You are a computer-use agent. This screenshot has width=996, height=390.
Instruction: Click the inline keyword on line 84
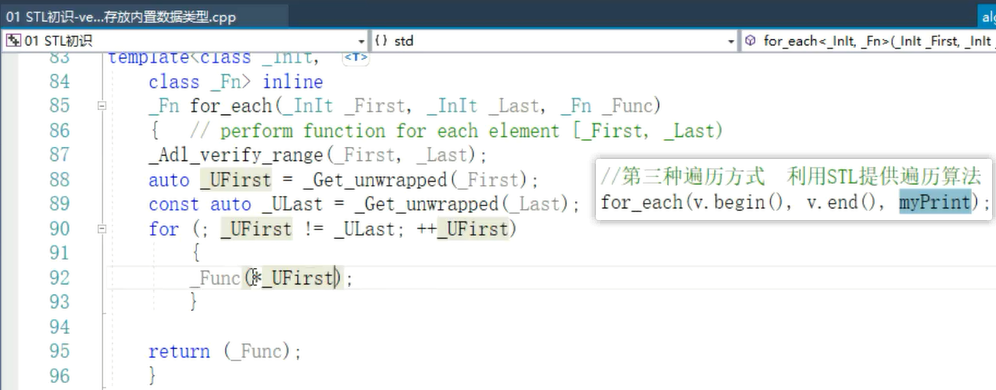293,82
